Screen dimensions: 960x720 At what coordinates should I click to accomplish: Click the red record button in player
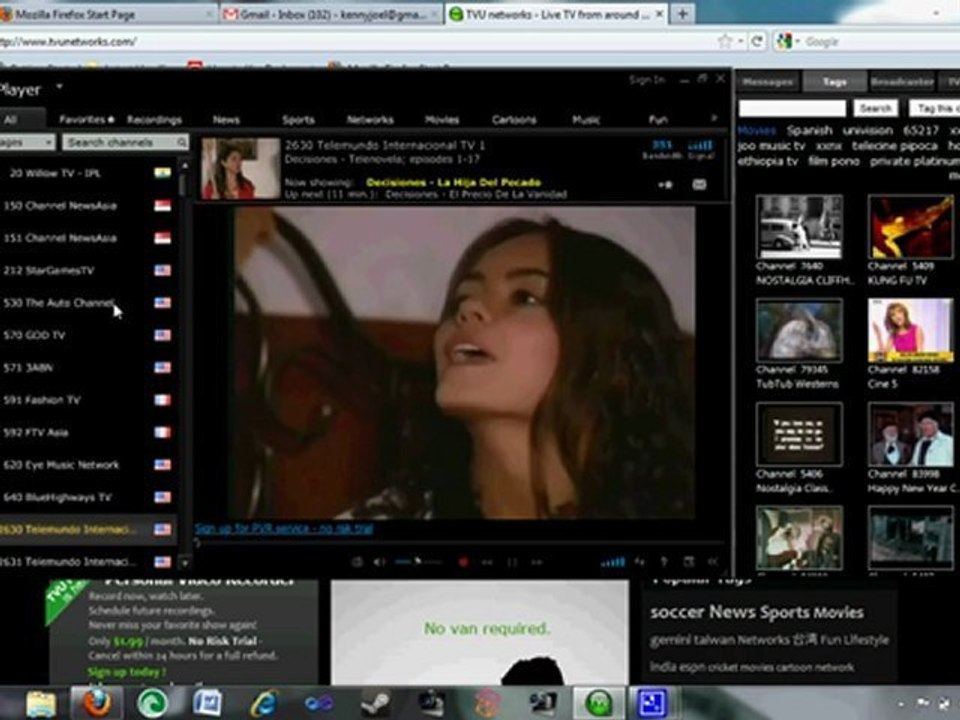(463, 562)
